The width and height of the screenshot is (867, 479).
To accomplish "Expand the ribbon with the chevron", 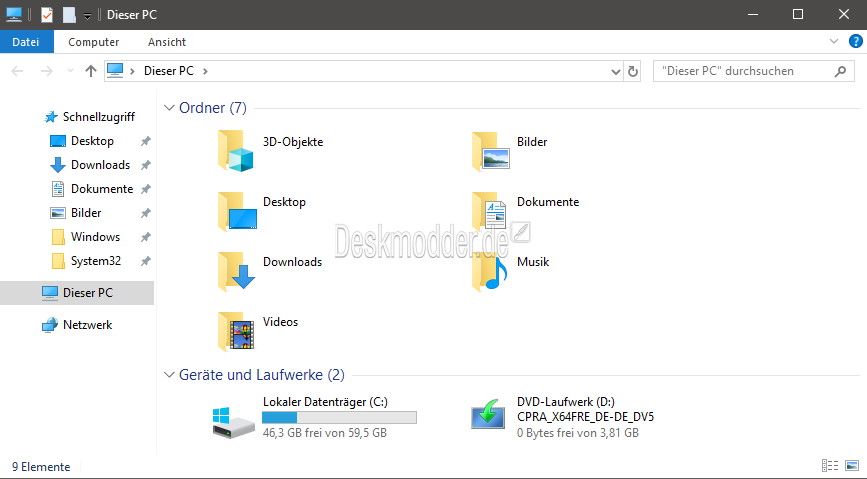I will point(834,41).
